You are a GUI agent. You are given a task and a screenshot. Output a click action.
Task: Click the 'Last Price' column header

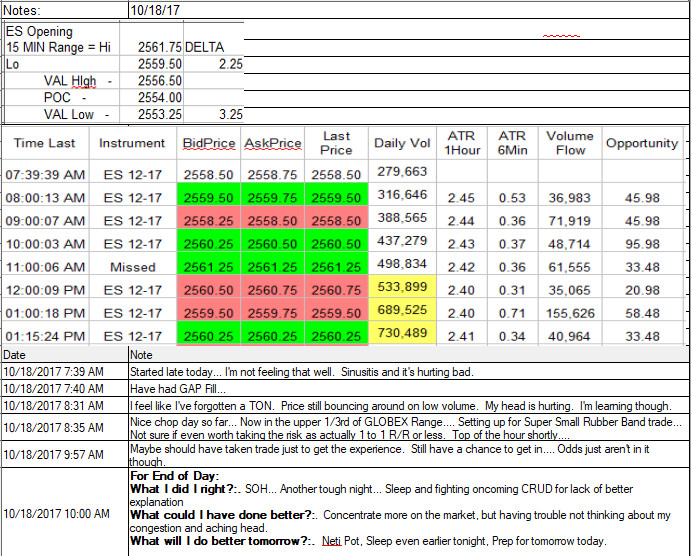pos(336,143)
